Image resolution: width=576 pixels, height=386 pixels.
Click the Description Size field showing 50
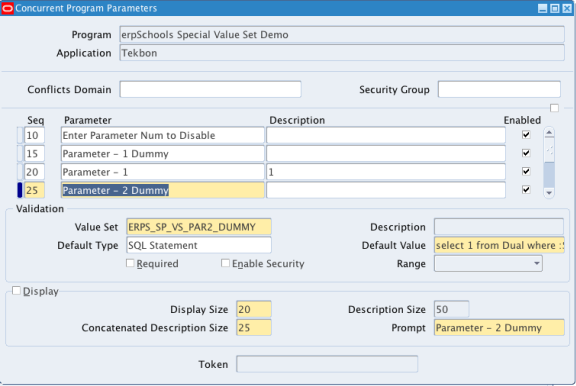point(451,309)
